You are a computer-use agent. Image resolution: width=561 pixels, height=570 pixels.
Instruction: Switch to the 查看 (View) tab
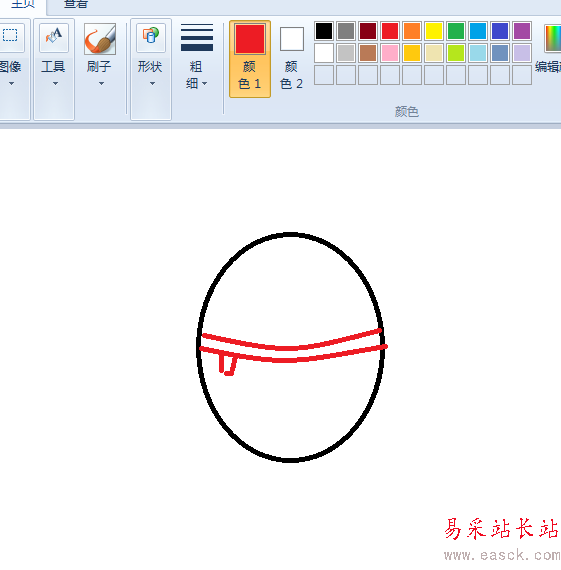(x=76, y=4)
